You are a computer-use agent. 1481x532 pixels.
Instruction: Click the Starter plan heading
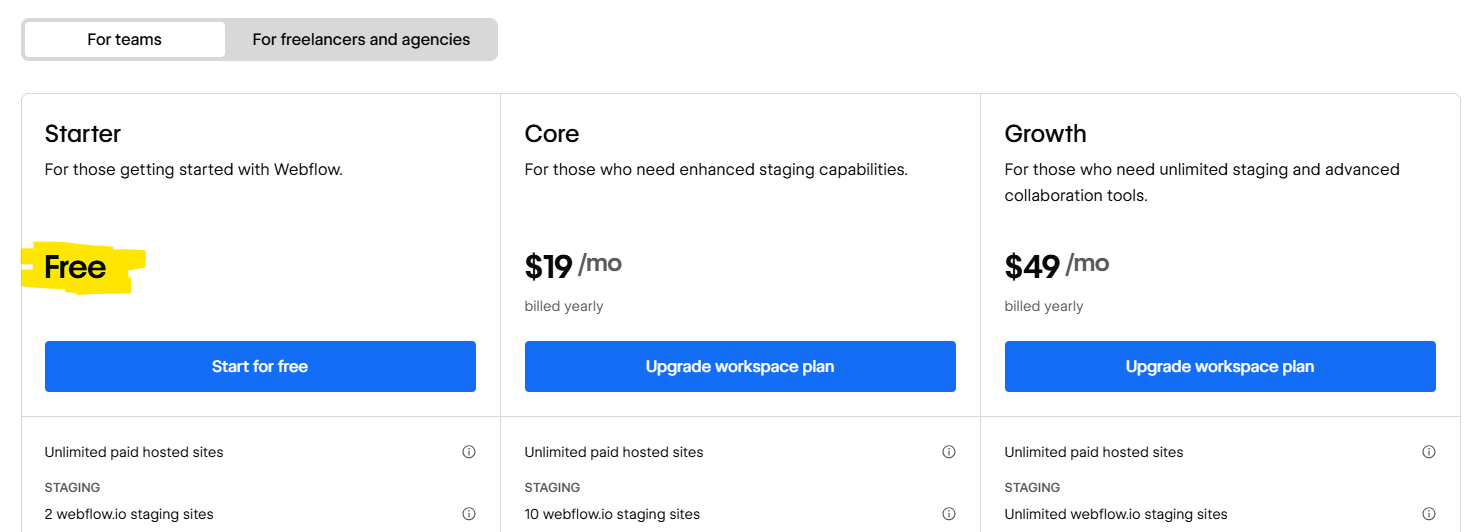click(x=83, y=134)
